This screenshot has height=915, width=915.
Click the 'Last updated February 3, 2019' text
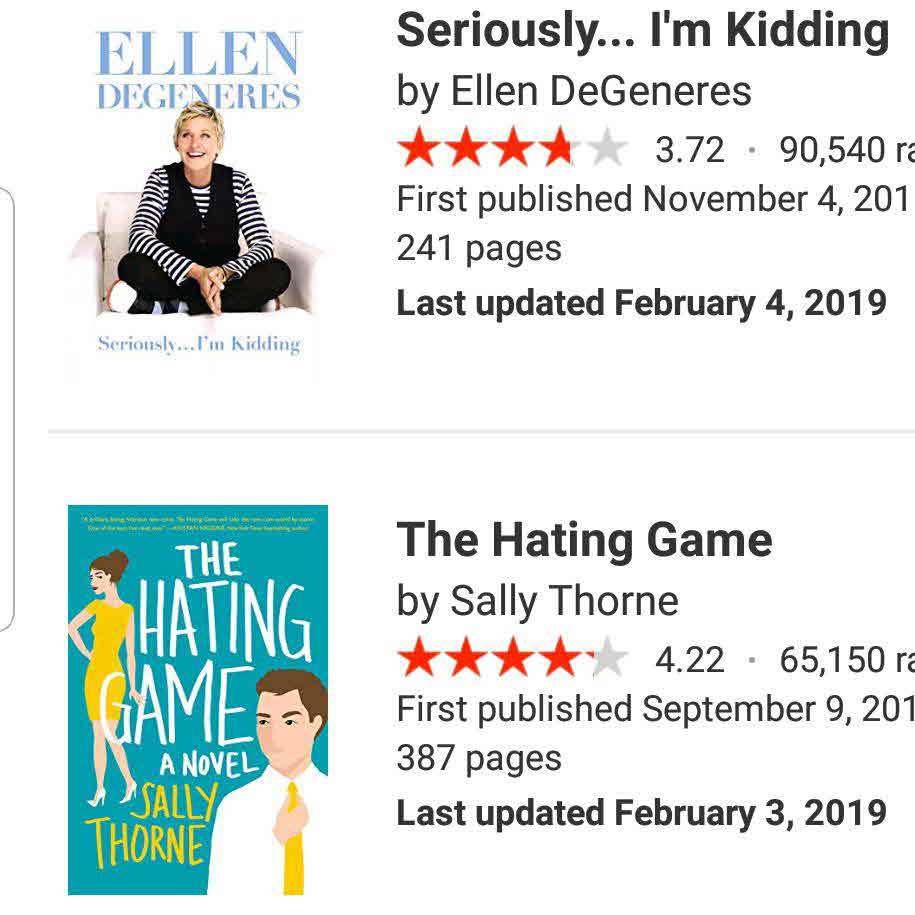641,812
